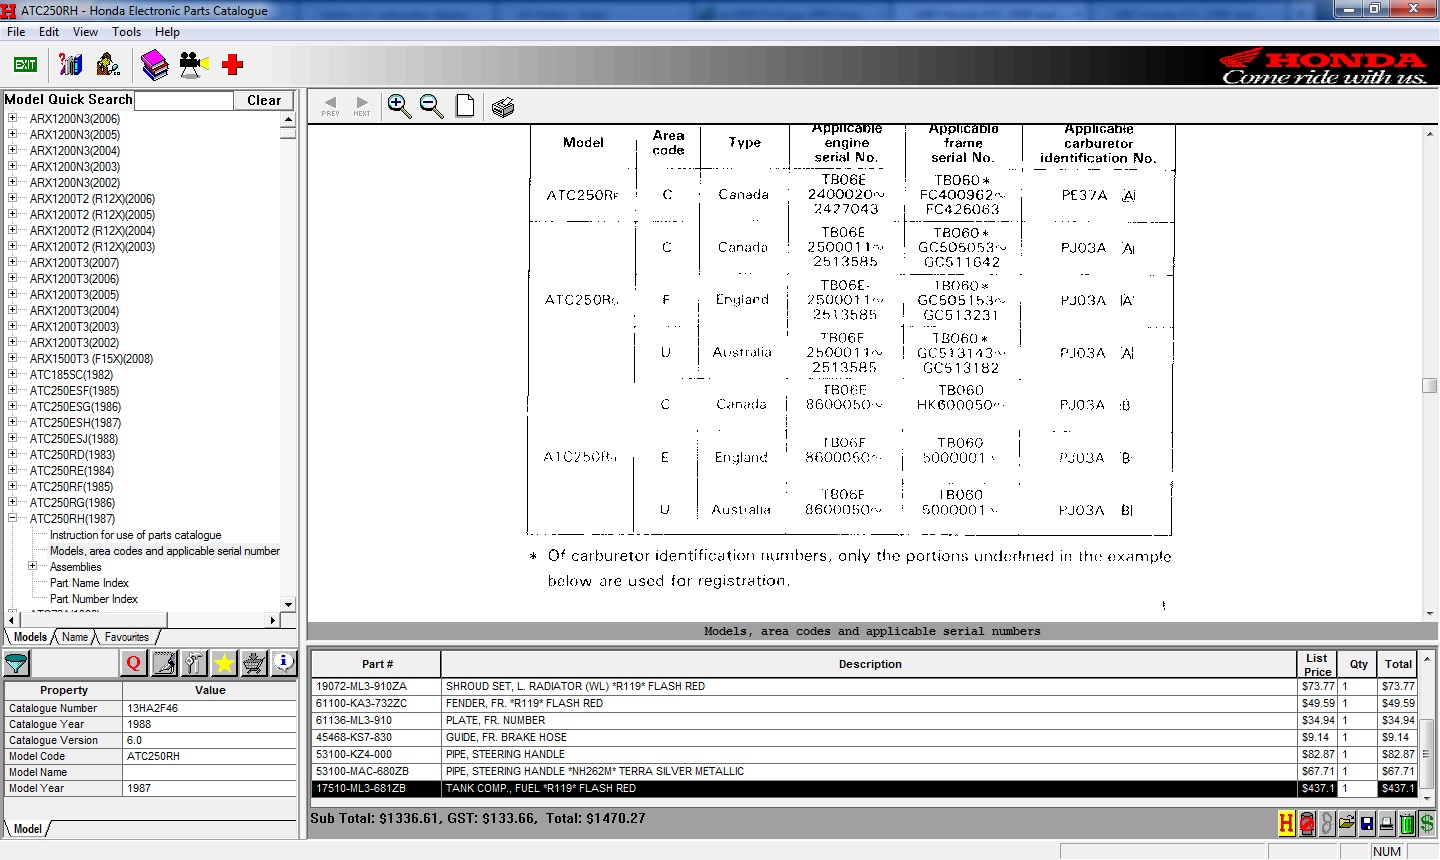This screenshot has width=1440, height=860.
Task: Open the stacked books catalogue icon
Action: pyautogui.click(x=154, y=65)
